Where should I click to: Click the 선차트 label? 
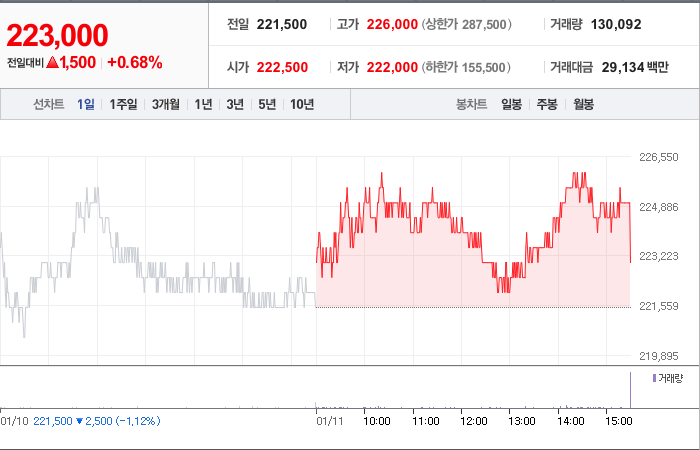click(49, 104)
